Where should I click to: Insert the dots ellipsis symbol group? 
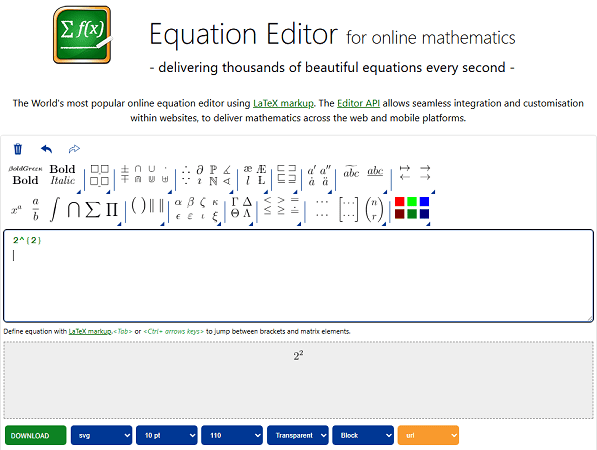tap(322, 209)
